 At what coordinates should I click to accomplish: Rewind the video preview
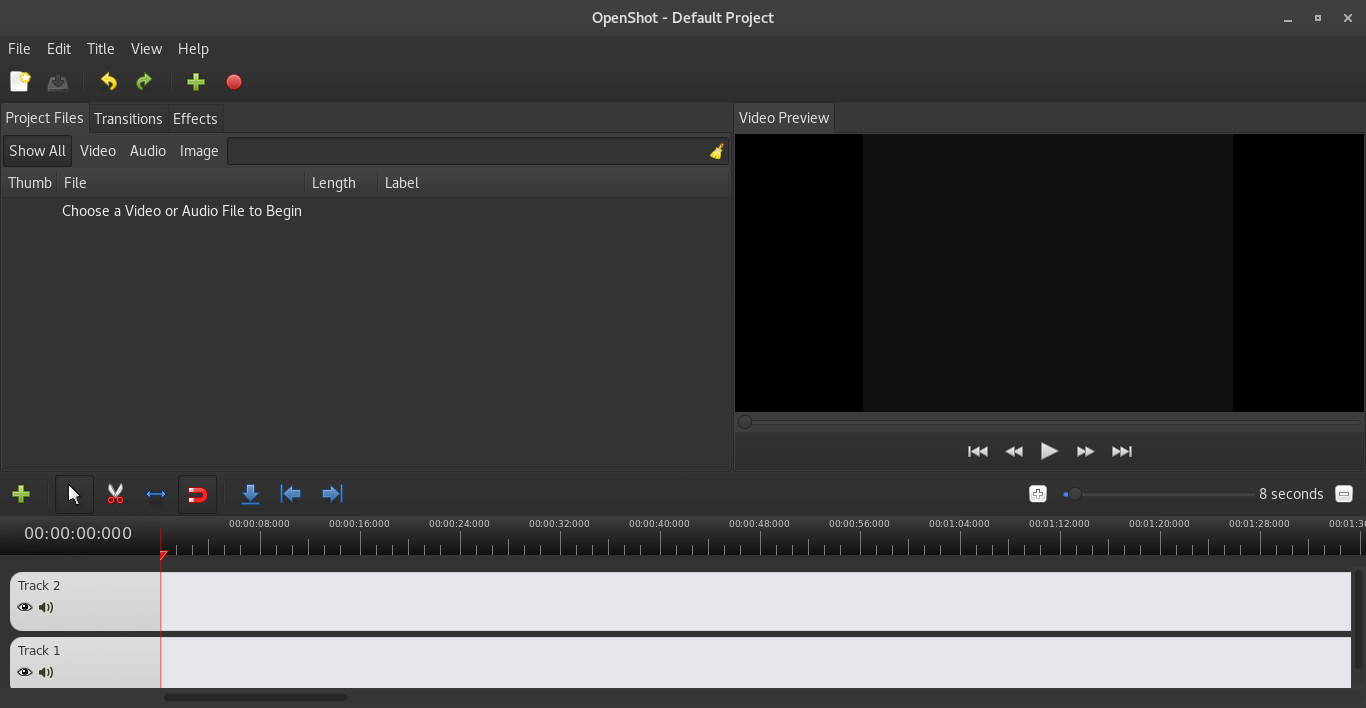(1014, 452)
